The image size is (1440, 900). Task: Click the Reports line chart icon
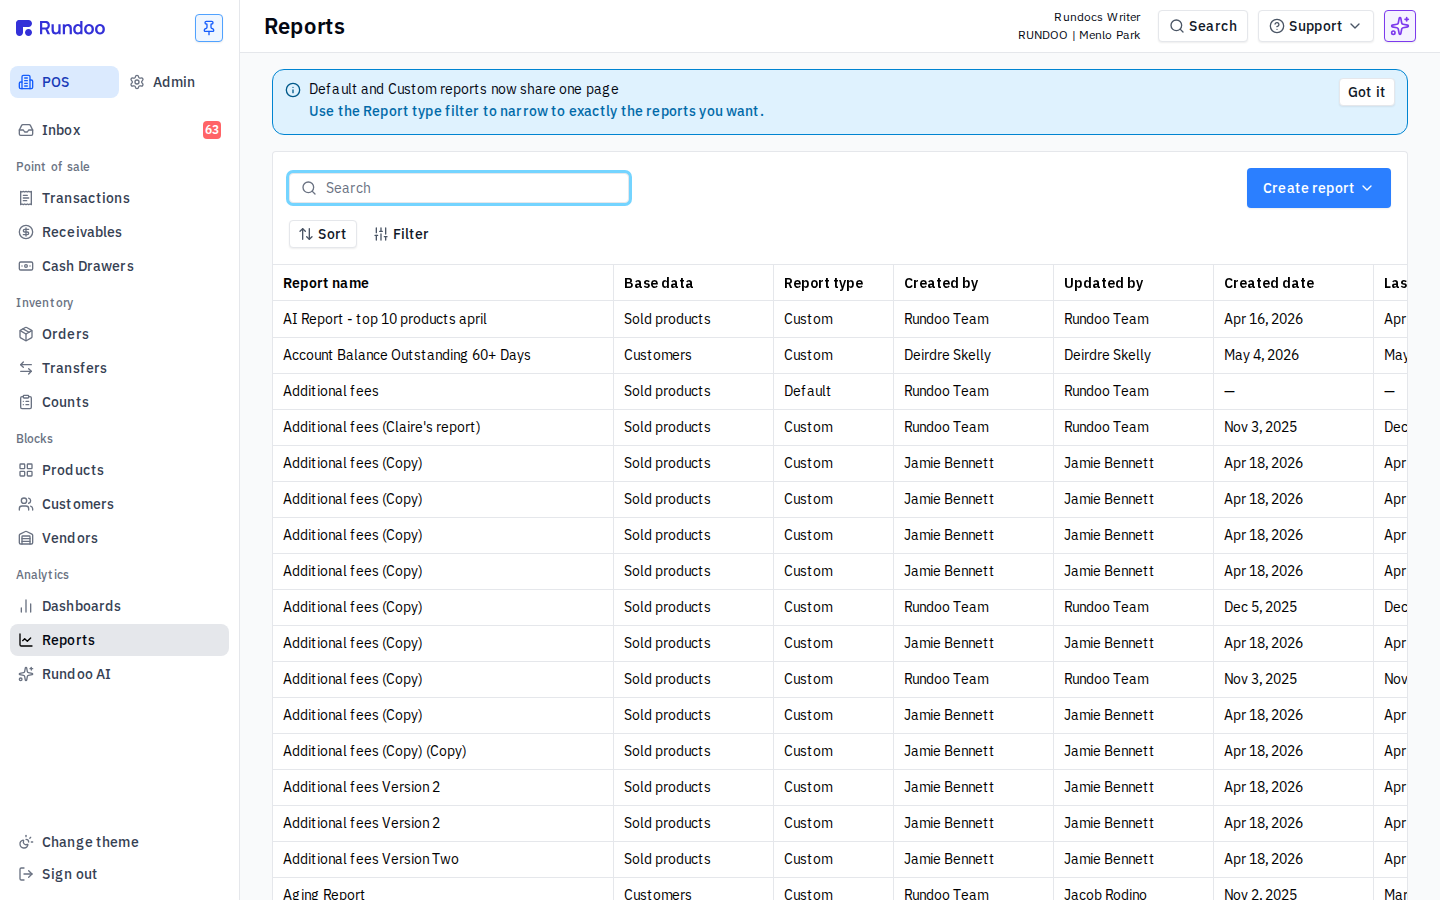click(26, 640)
